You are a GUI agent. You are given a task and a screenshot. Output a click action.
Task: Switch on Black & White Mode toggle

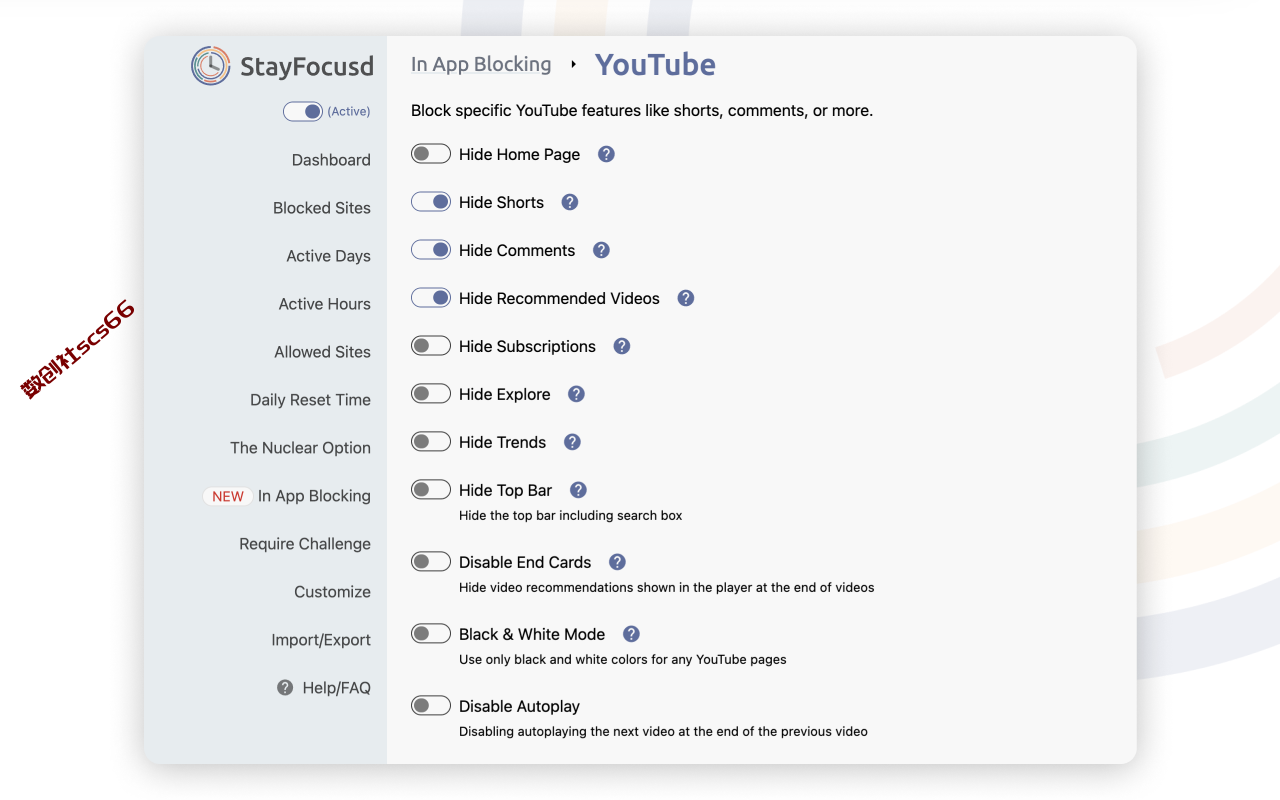[431, 634]
